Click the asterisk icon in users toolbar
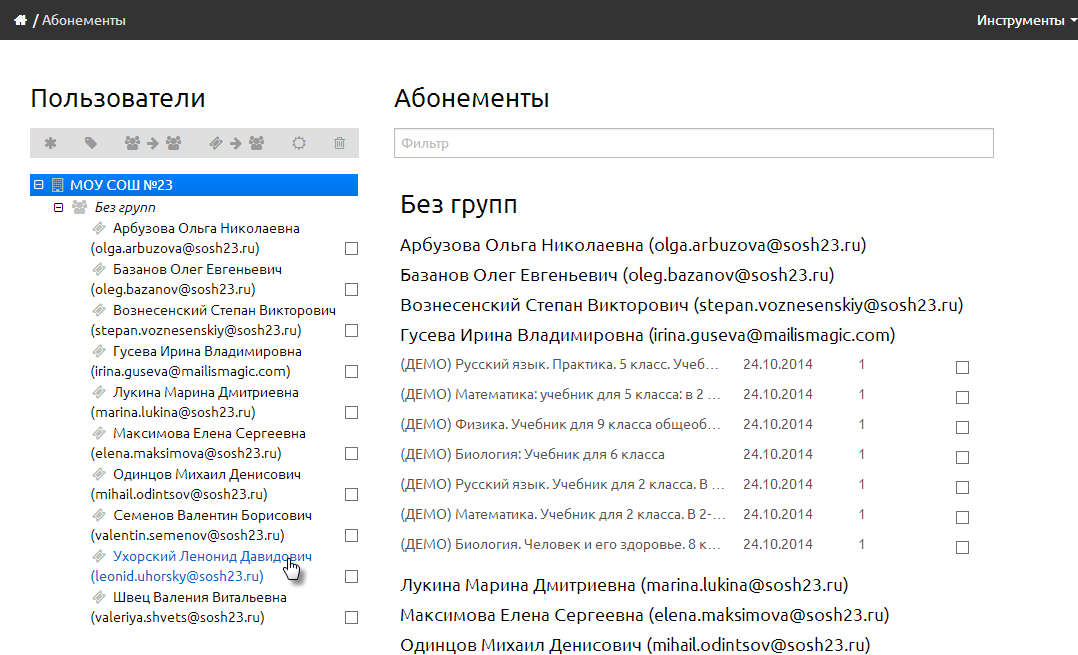Viewport: 1078px width, 655px height. tap(50, 143)
